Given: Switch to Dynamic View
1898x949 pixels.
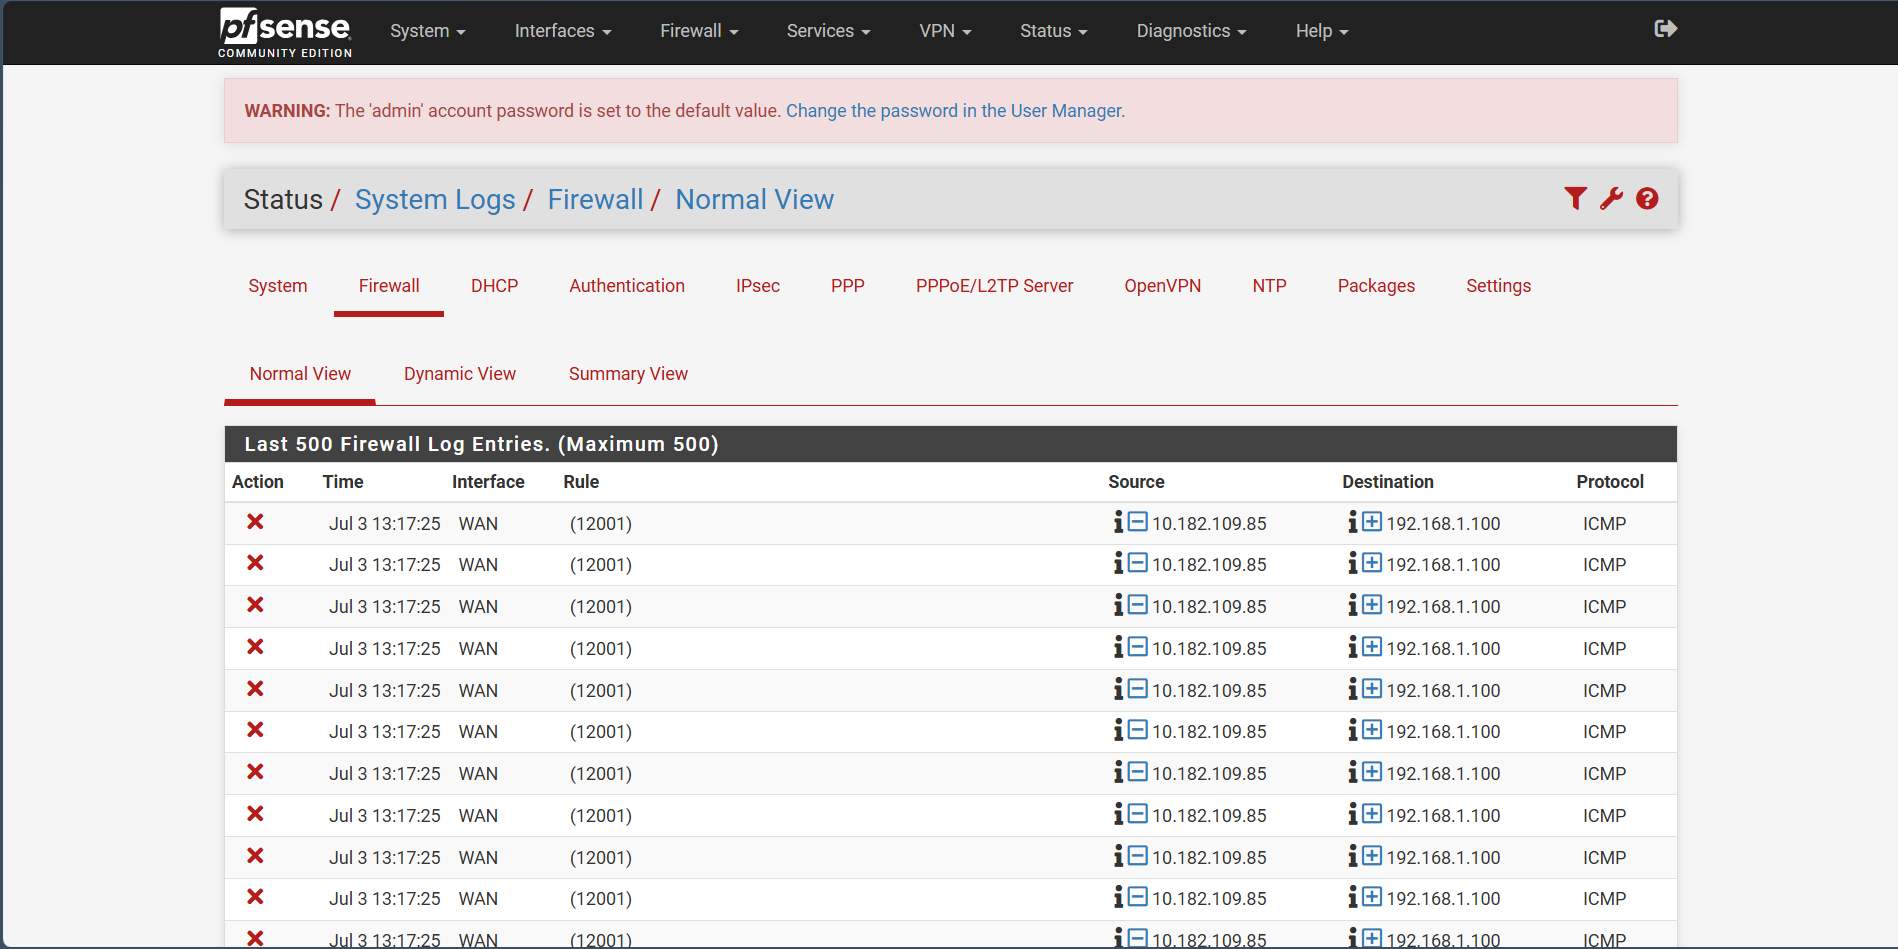Looking at the screenshot, I should pyautogui.click(x=460, y=374).
